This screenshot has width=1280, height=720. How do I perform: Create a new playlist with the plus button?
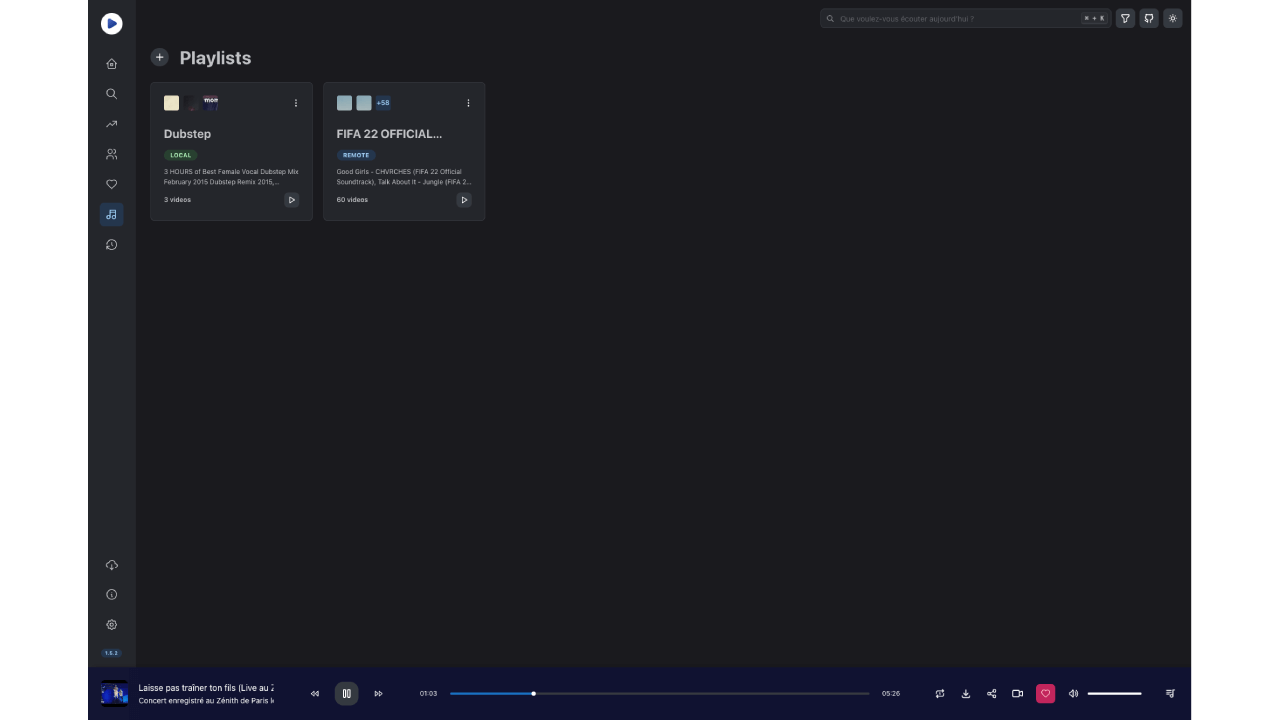click(159, 57)
